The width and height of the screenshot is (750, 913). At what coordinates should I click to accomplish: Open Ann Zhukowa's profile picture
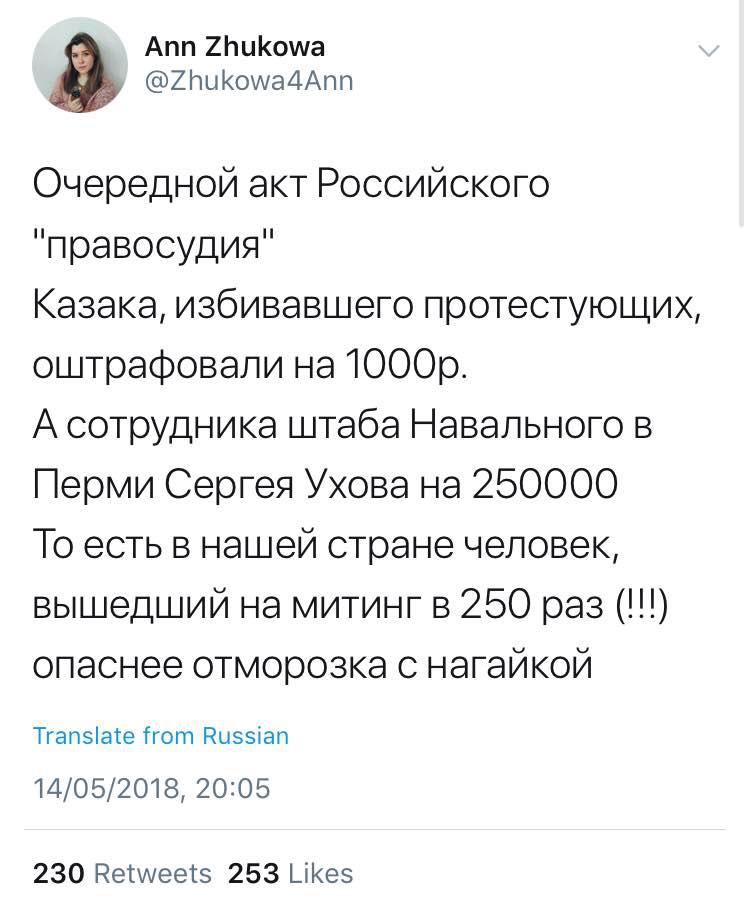(80, 65)
